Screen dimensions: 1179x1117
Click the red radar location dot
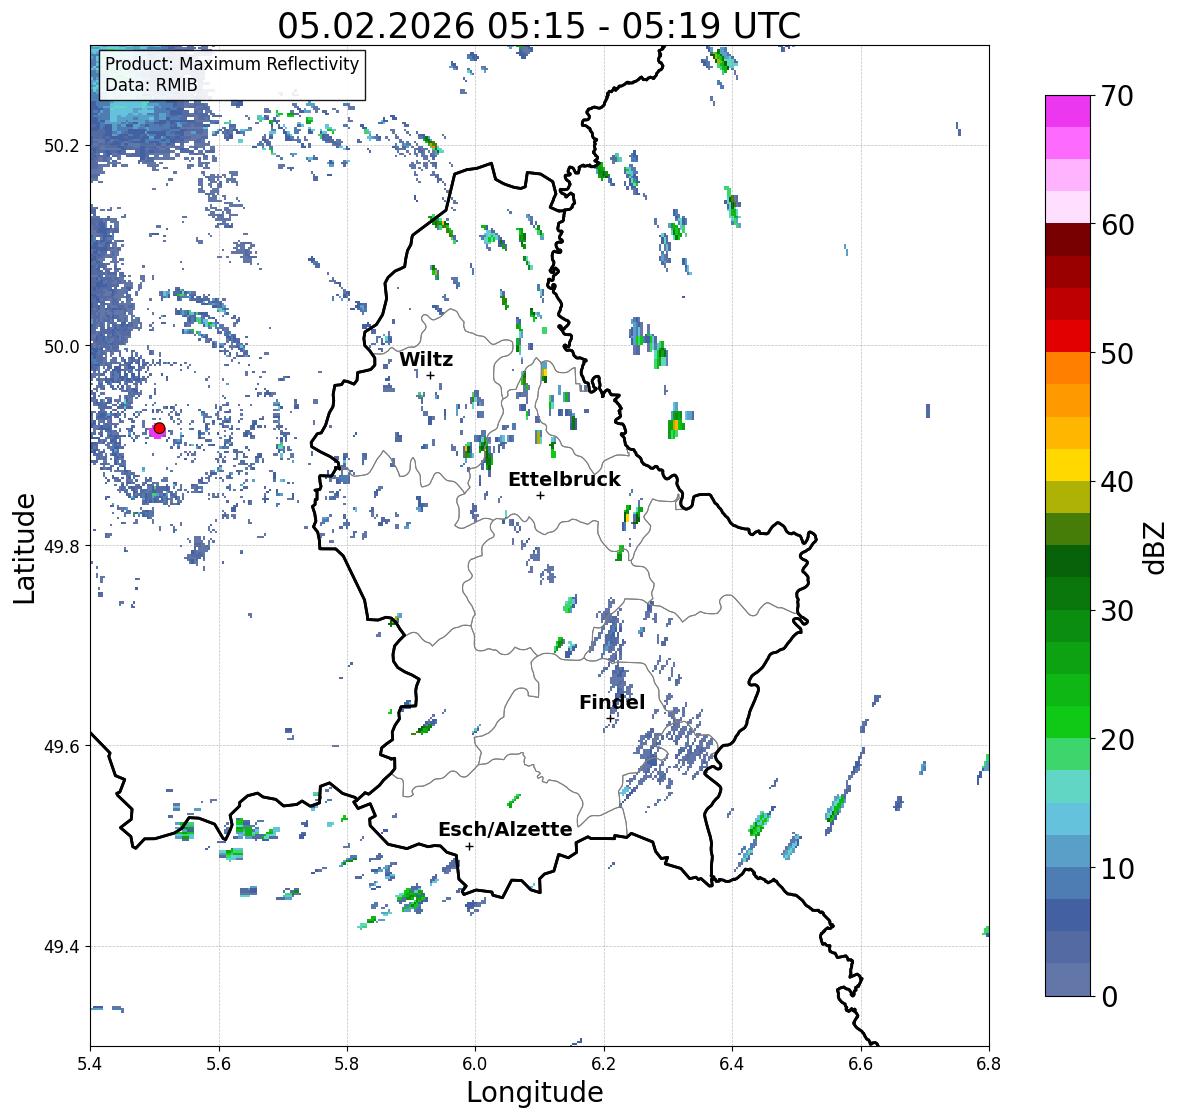pos(159,428)
